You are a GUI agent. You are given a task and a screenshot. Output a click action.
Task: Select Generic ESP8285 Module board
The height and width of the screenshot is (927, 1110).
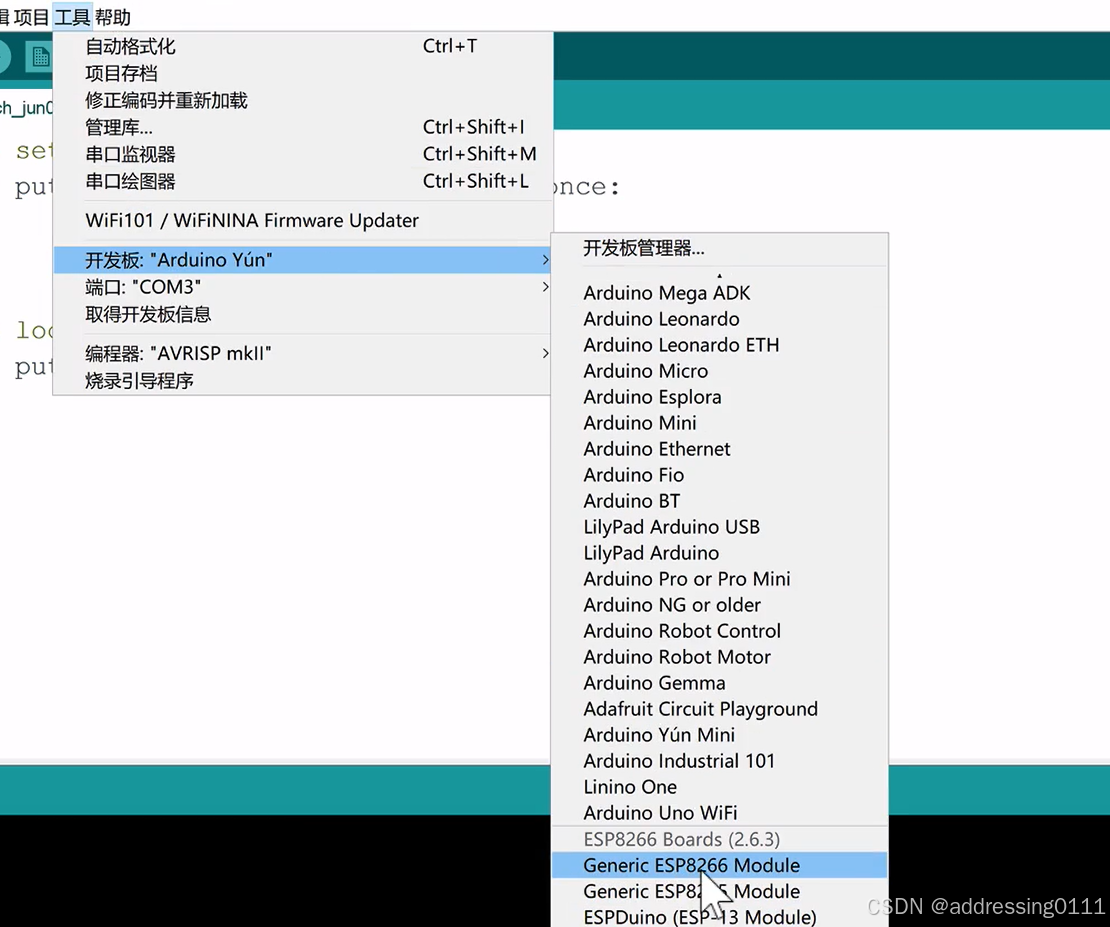[x=719, y=892]
